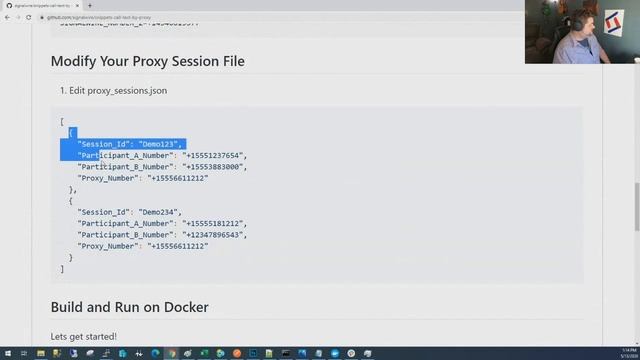
Task: Click the browser back arrow
Action: coord(7,18)
